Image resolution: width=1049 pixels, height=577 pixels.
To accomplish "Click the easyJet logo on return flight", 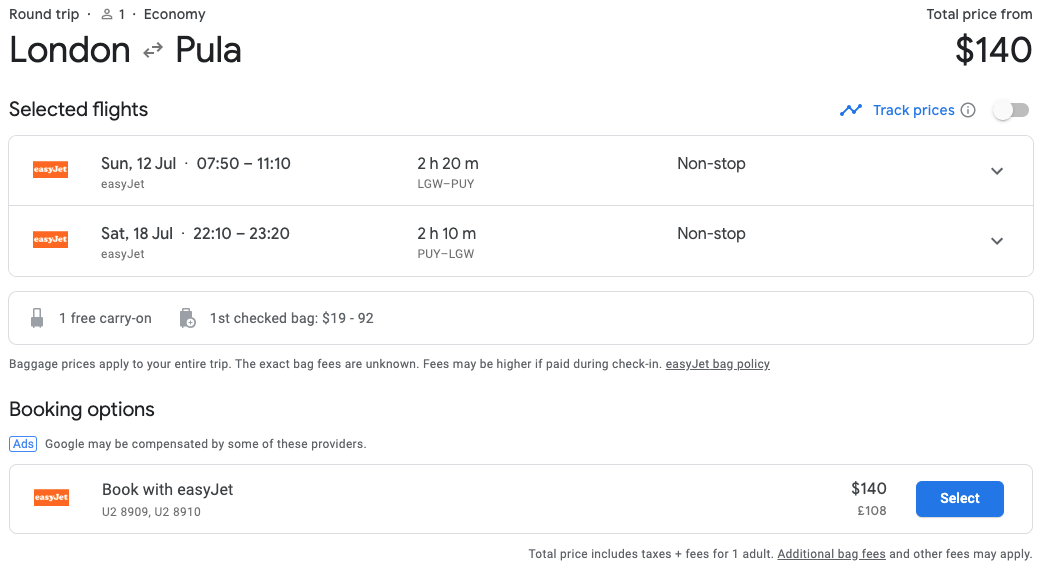I will pyautogui.click(x=50, y=240).
